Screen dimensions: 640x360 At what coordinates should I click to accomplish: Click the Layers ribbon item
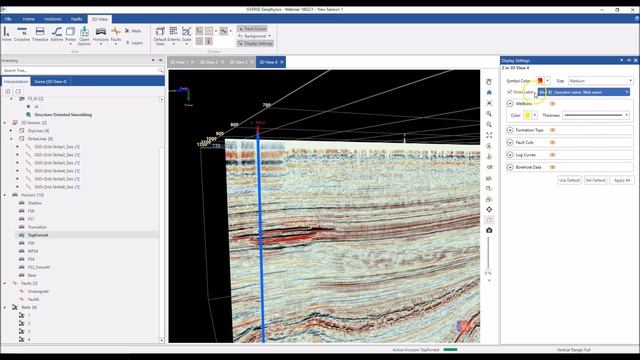tap(134, 42)
